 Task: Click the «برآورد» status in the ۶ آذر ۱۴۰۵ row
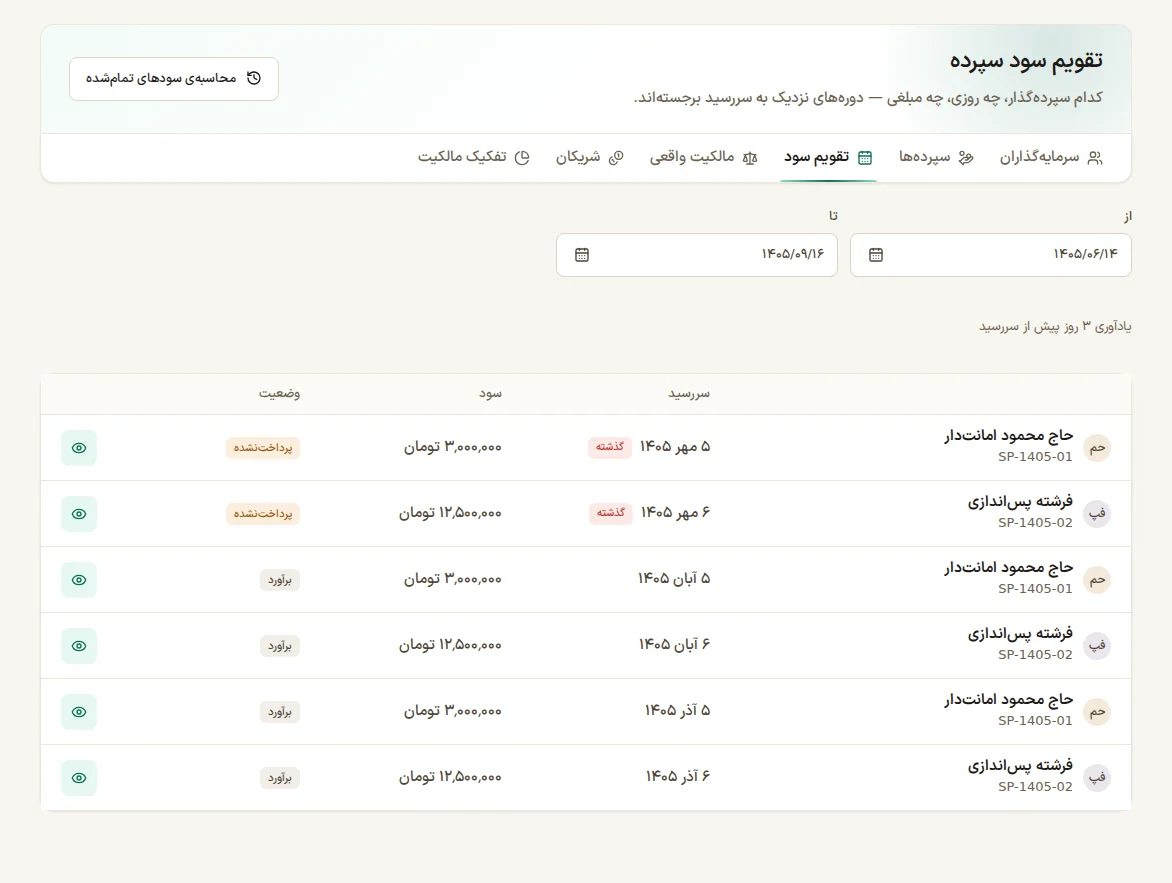[280, 778]
